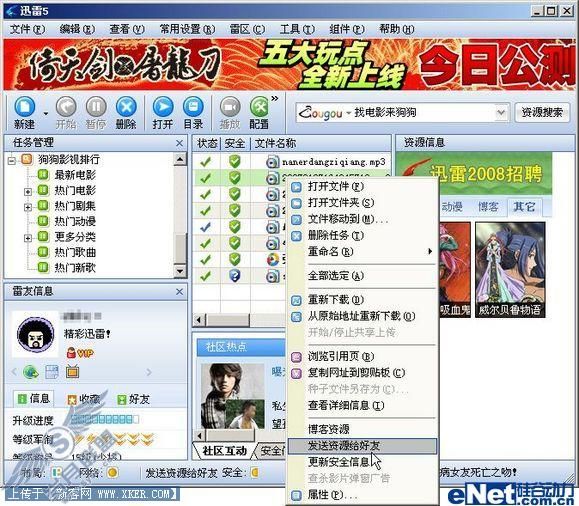Open the 雷区 menu

[x=247, y=29]
